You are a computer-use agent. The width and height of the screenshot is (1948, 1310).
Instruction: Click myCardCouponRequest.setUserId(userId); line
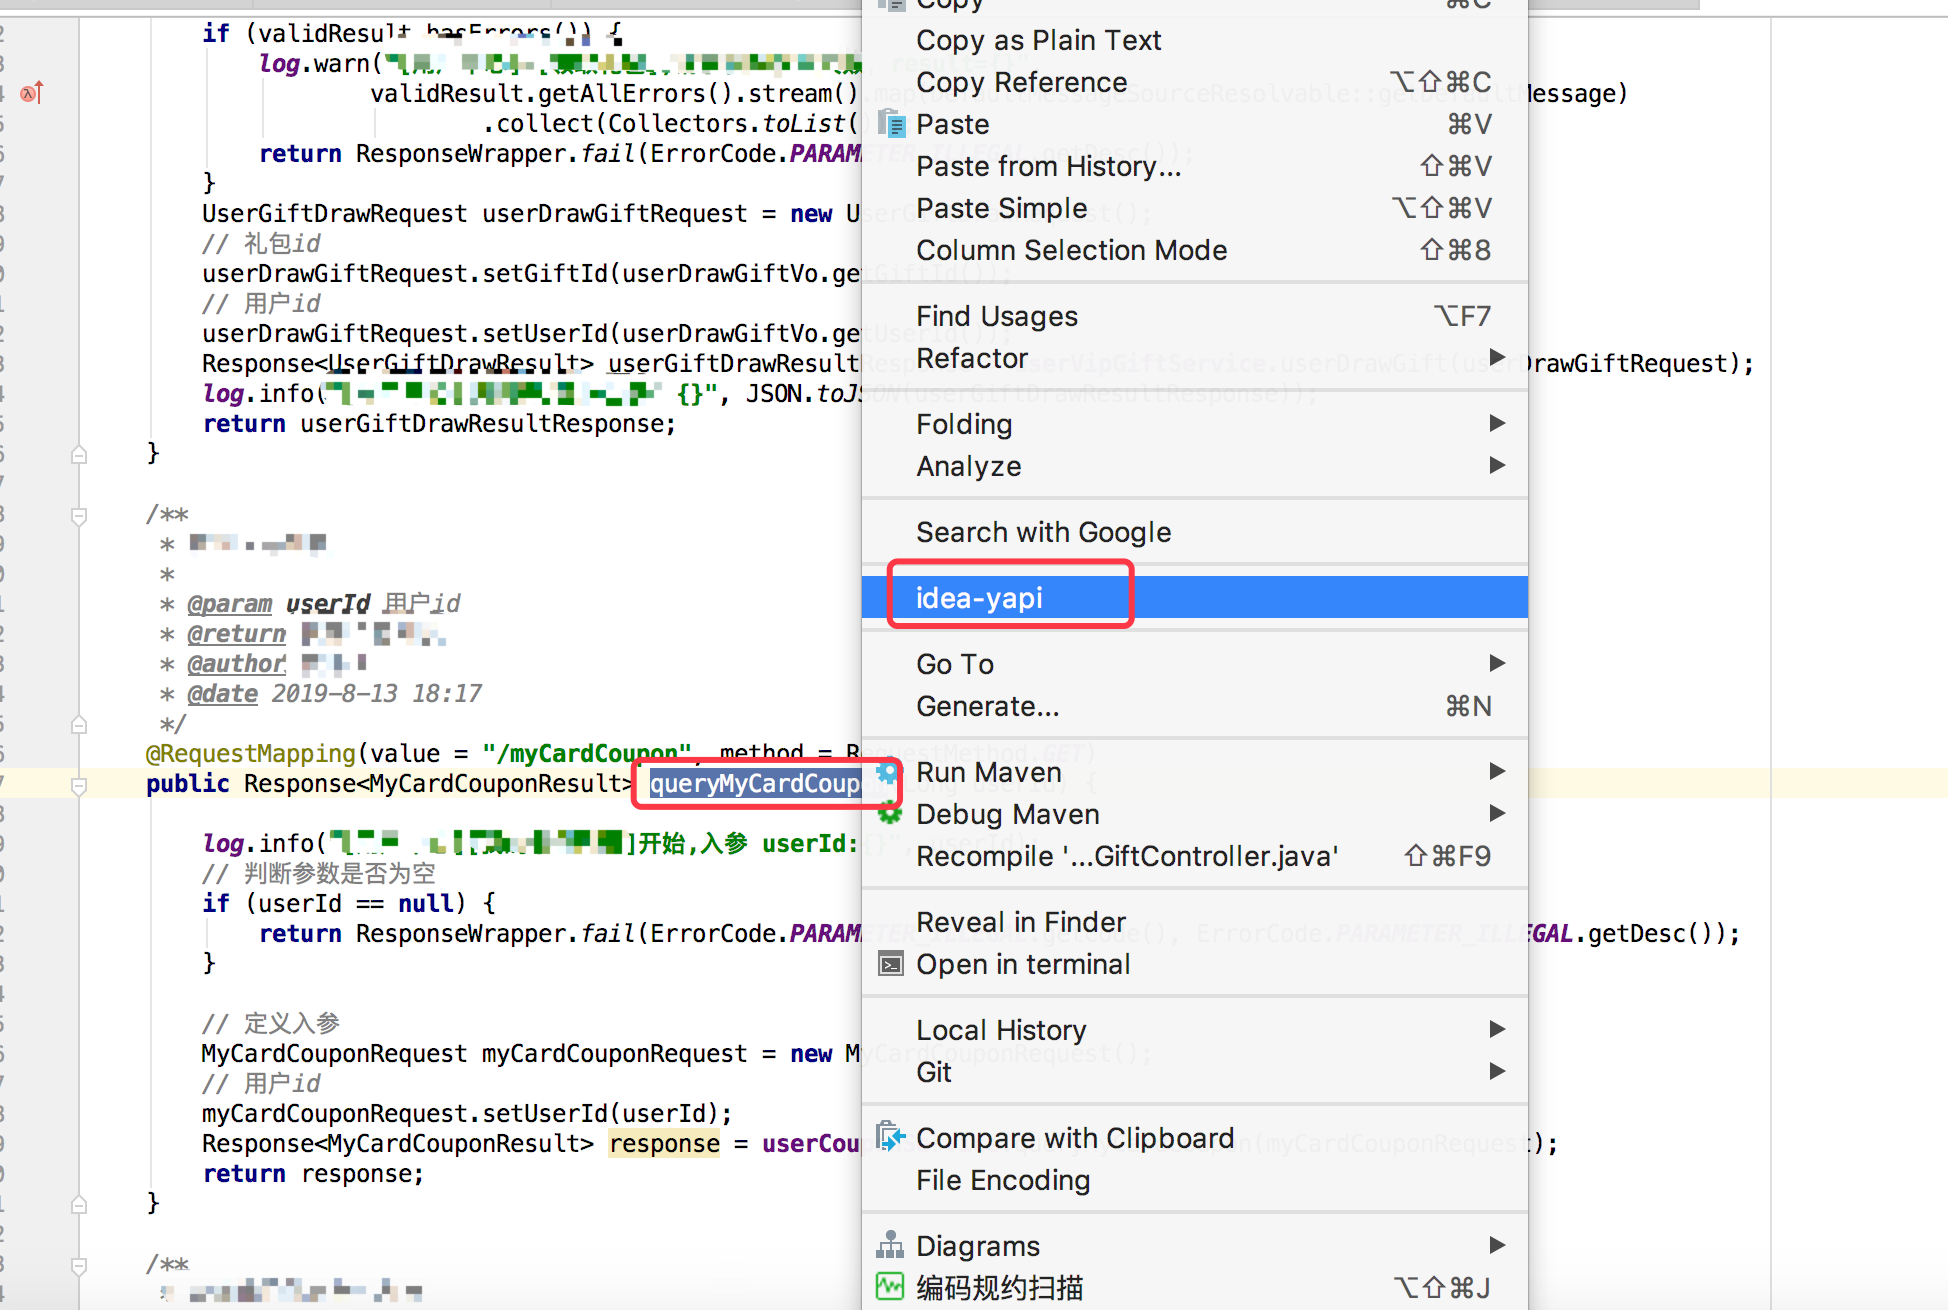click(x=467, y=1113)
